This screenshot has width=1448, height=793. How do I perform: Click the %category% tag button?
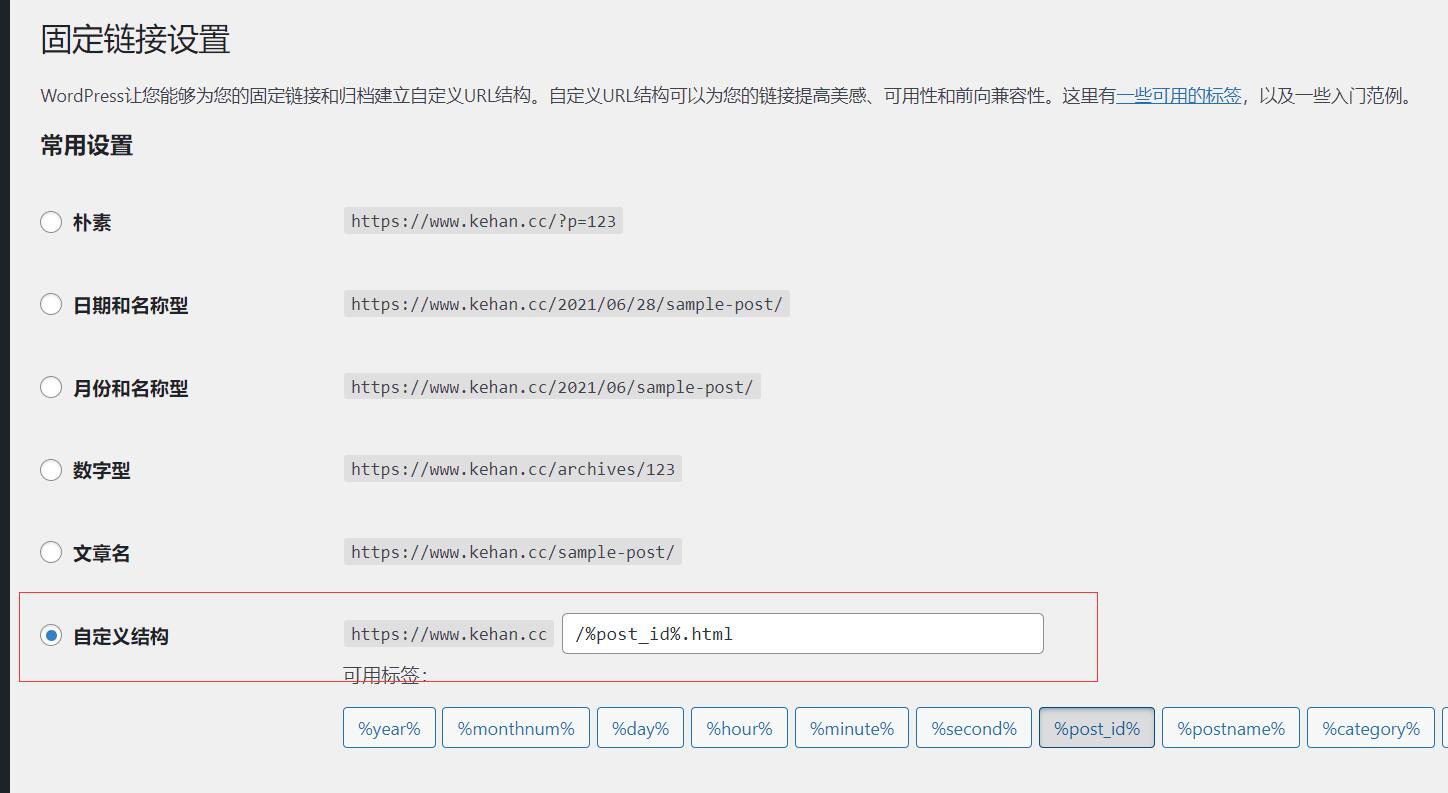[x=1370, y=728]
